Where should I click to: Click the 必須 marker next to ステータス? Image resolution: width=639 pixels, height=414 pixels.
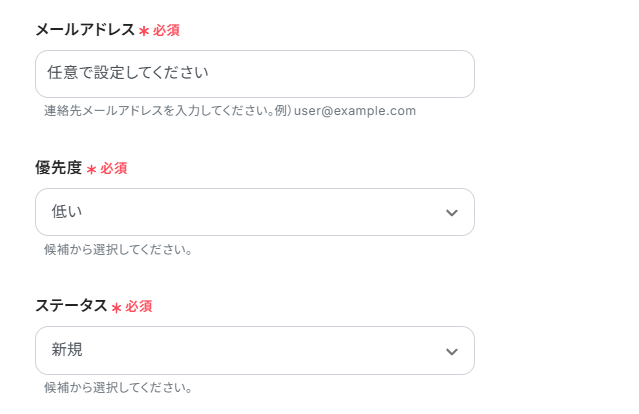tap(139, 307)
